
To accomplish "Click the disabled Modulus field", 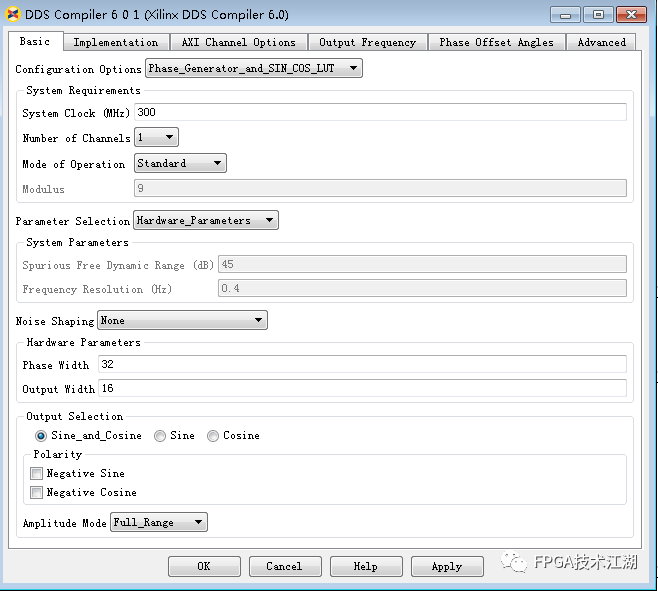I will click(380, 188).
